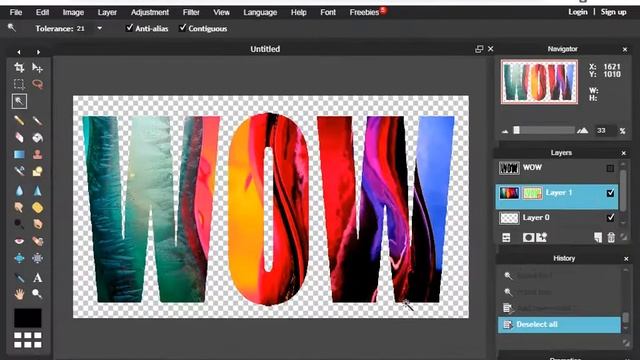Select the Gradient tool
The image size is (640, 360).
click(19, 154)
